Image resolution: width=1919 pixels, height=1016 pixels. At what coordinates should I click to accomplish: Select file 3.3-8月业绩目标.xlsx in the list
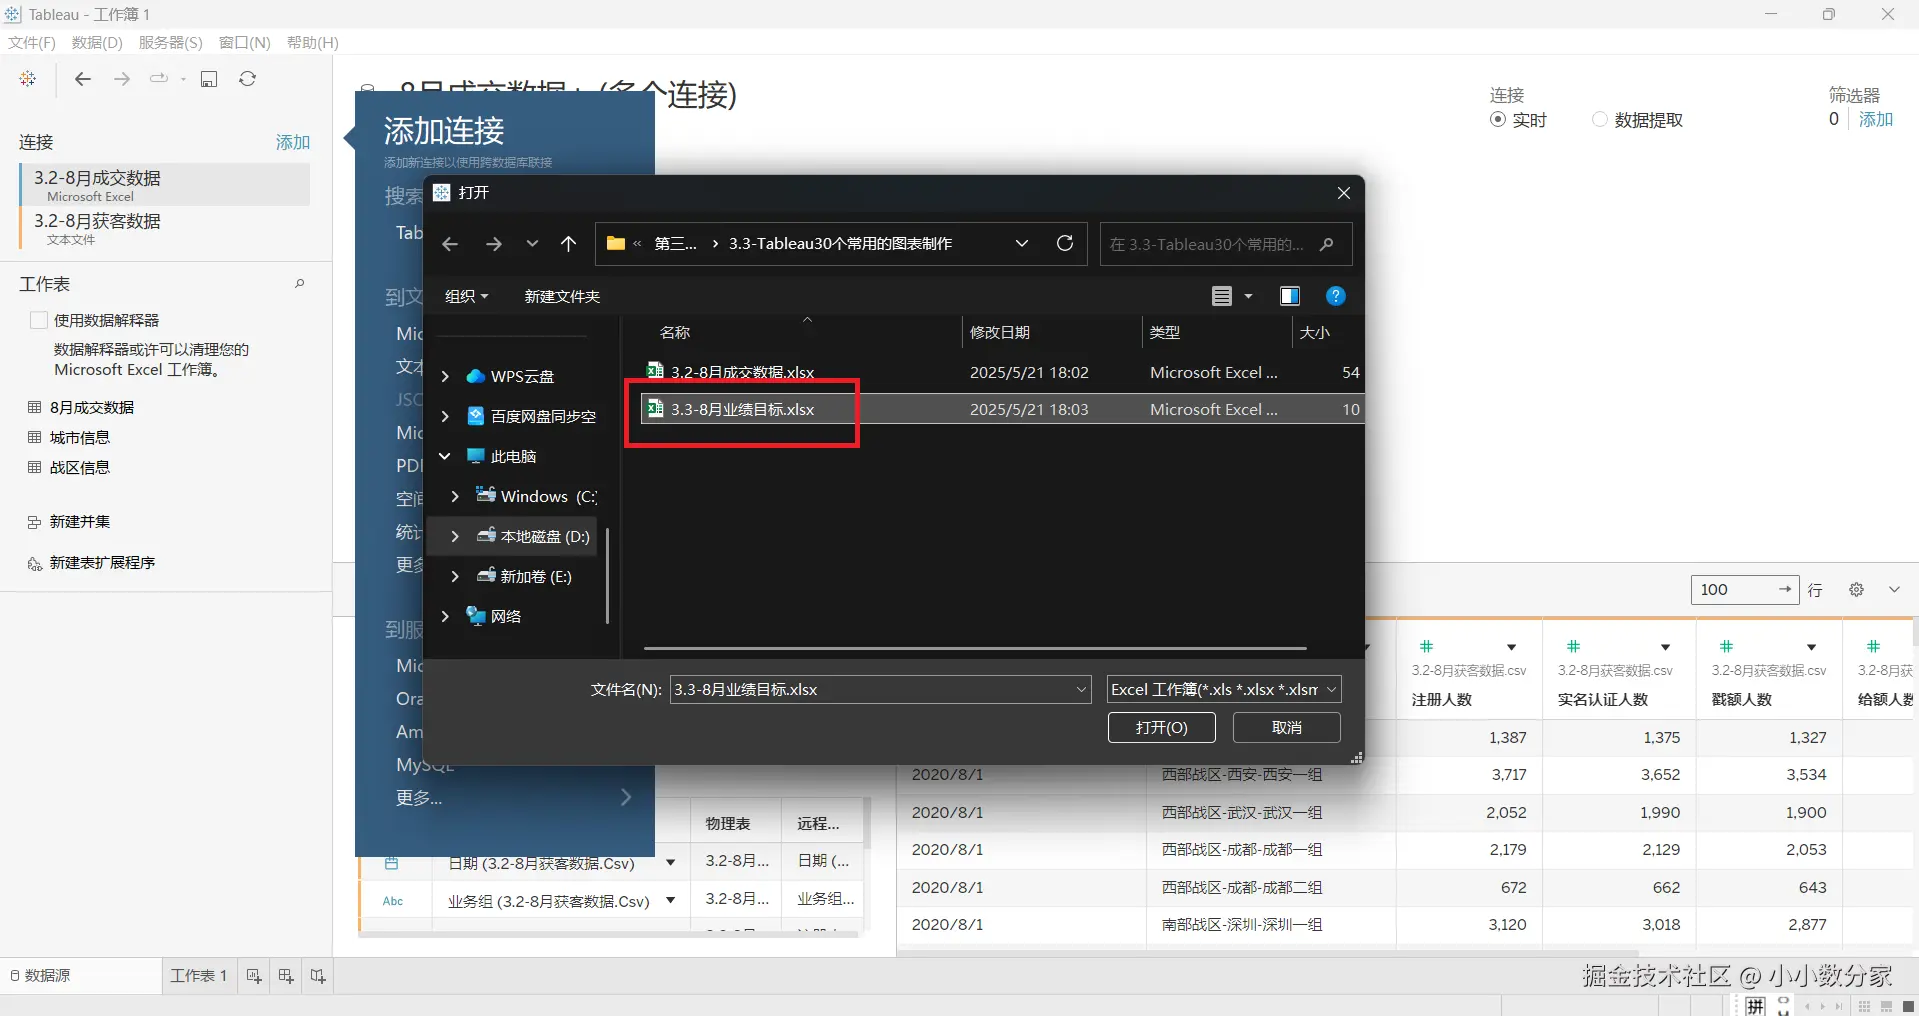1002,410
